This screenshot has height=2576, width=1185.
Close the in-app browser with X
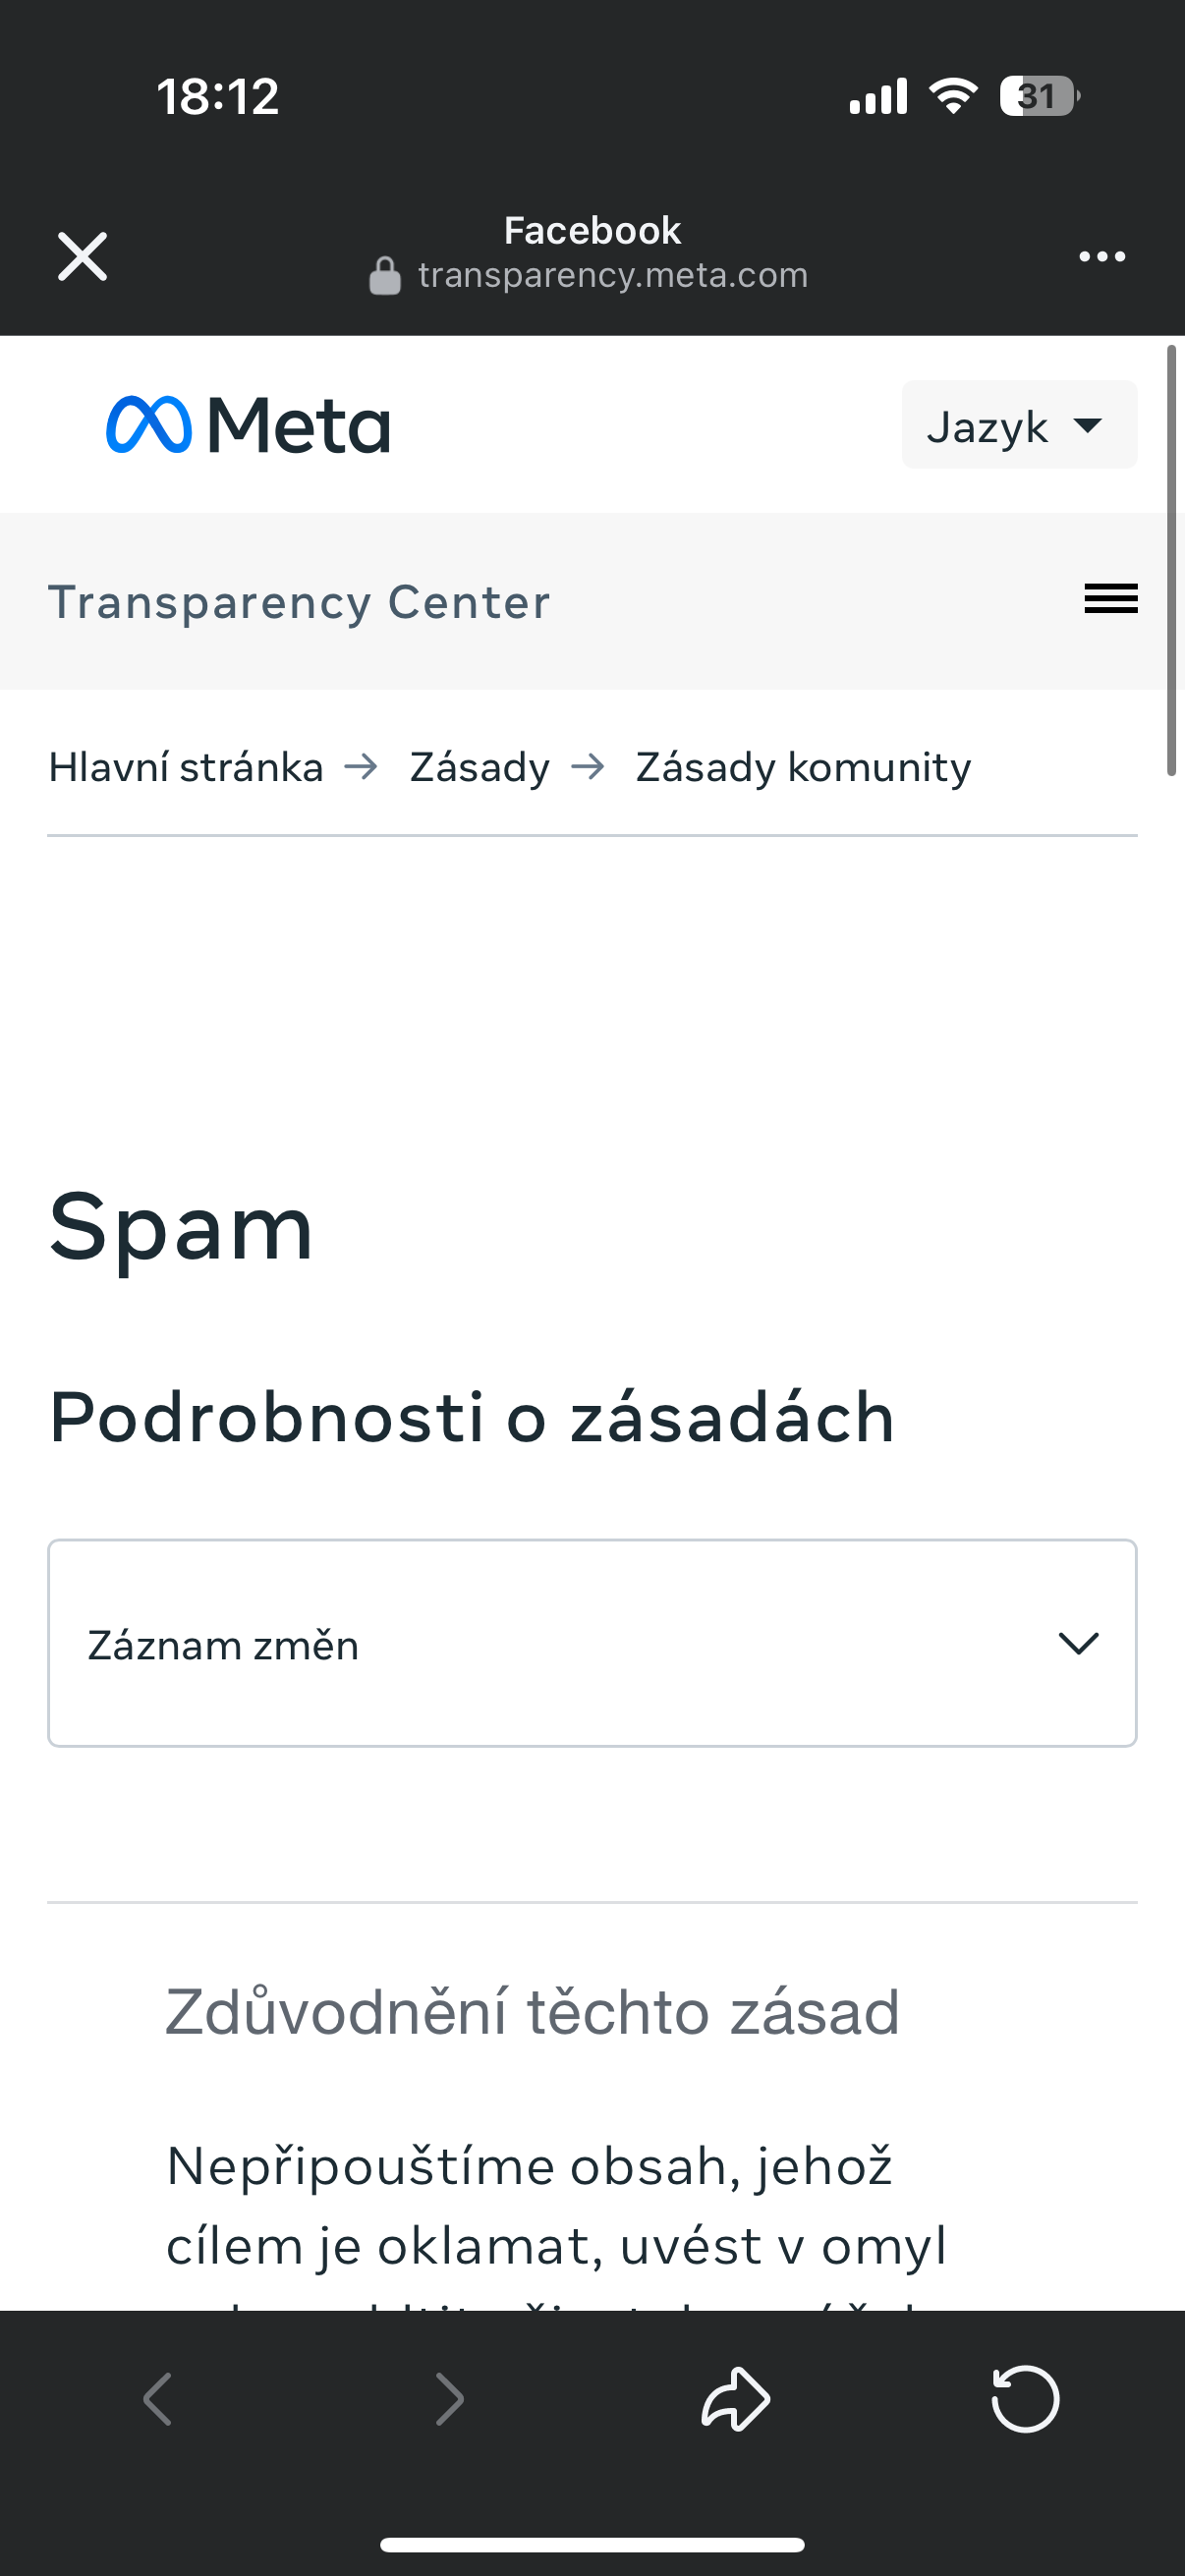pyautogui.click(x=82, y=257)
